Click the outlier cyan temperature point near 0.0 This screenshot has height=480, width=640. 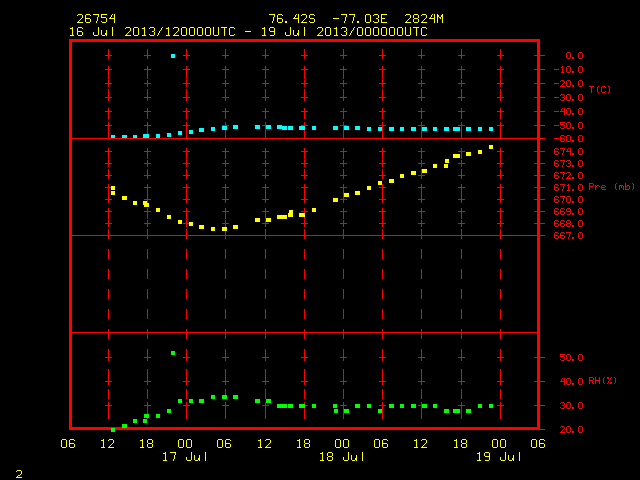[173, 56]
